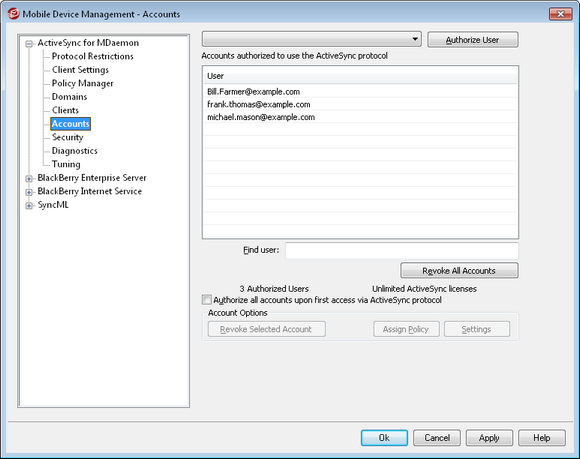Click Revoke All Accounts button
Viewport: 580px width, 459px height.
(459, 271)
